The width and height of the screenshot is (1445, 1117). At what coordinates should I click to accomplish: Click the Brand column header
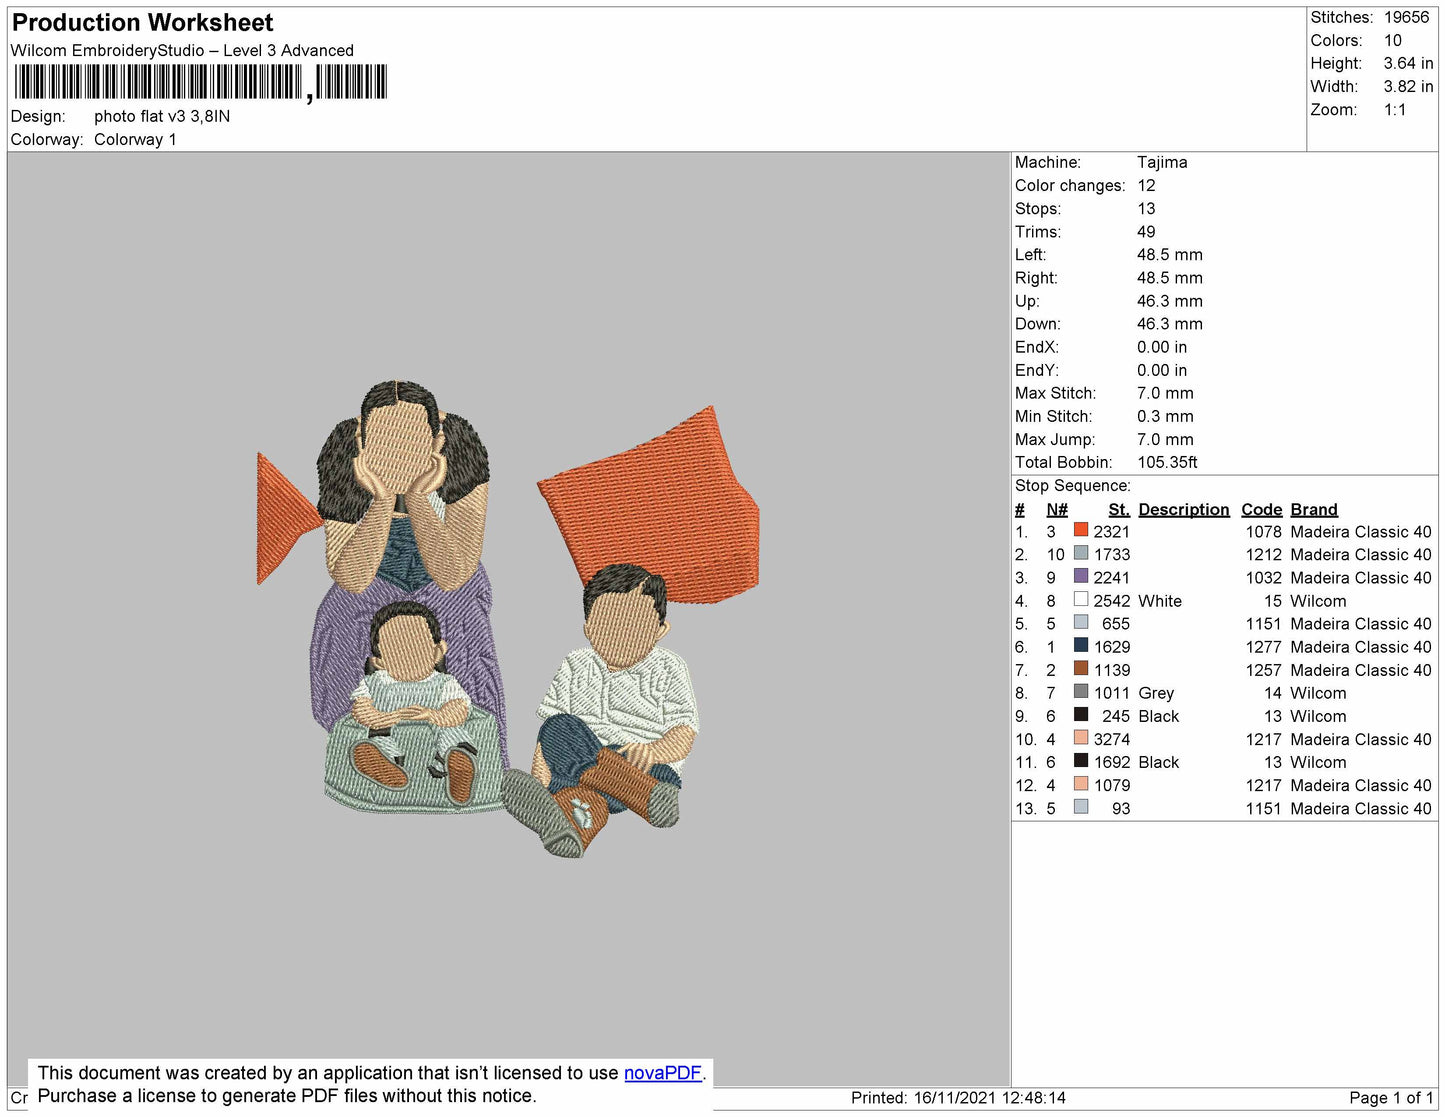[1313, 509]
